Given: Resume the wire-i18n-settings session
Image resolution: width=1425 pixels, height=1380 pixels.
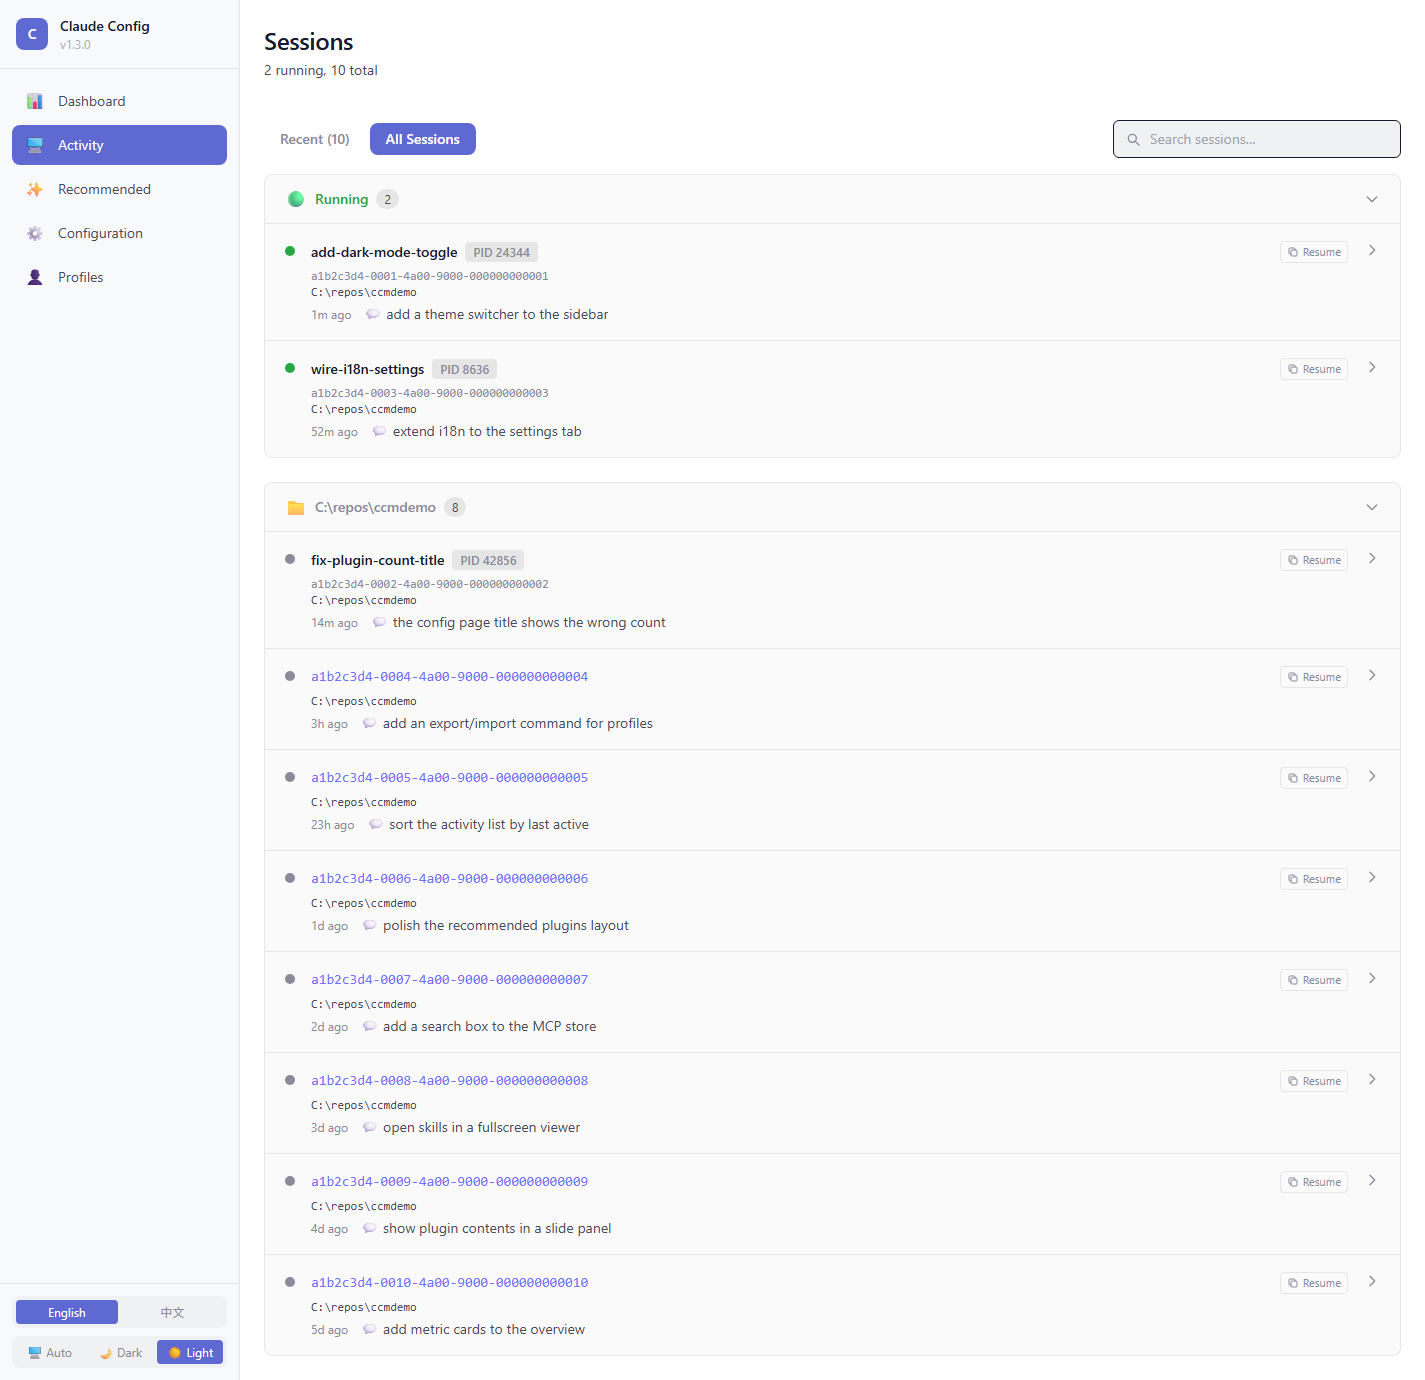Looking at the screenshot, I should [1314, 369].
